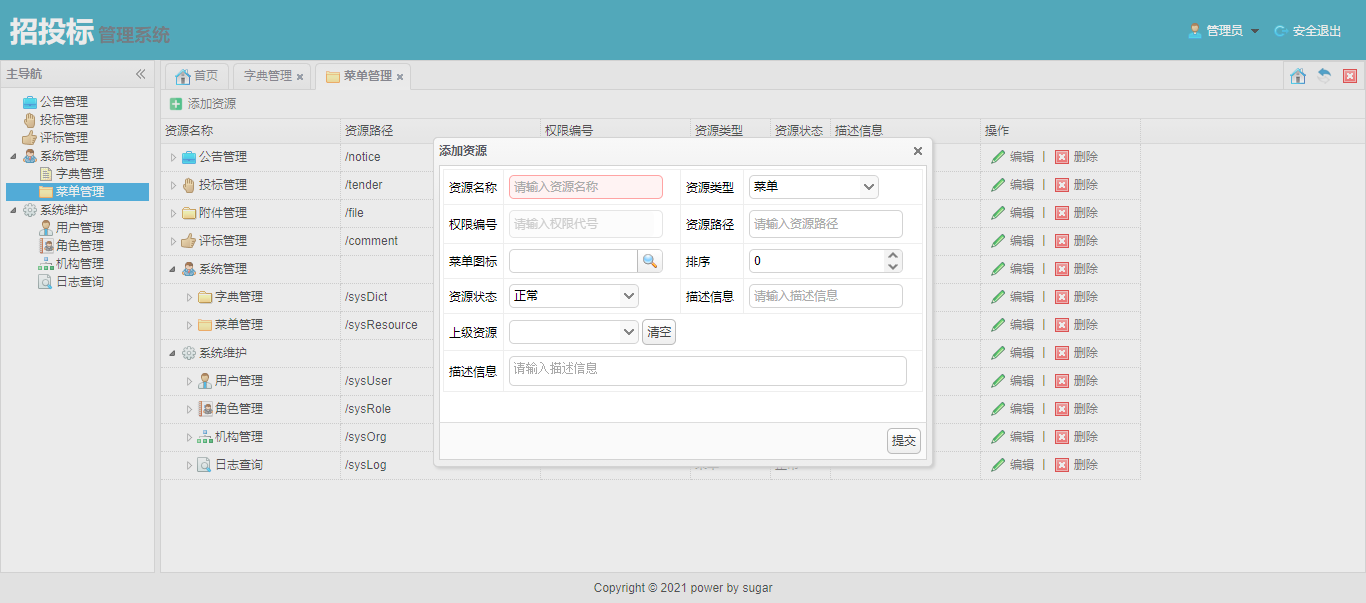Open the 管理员 dropdown arrow in header
1366x603 pixels.
1255,31
